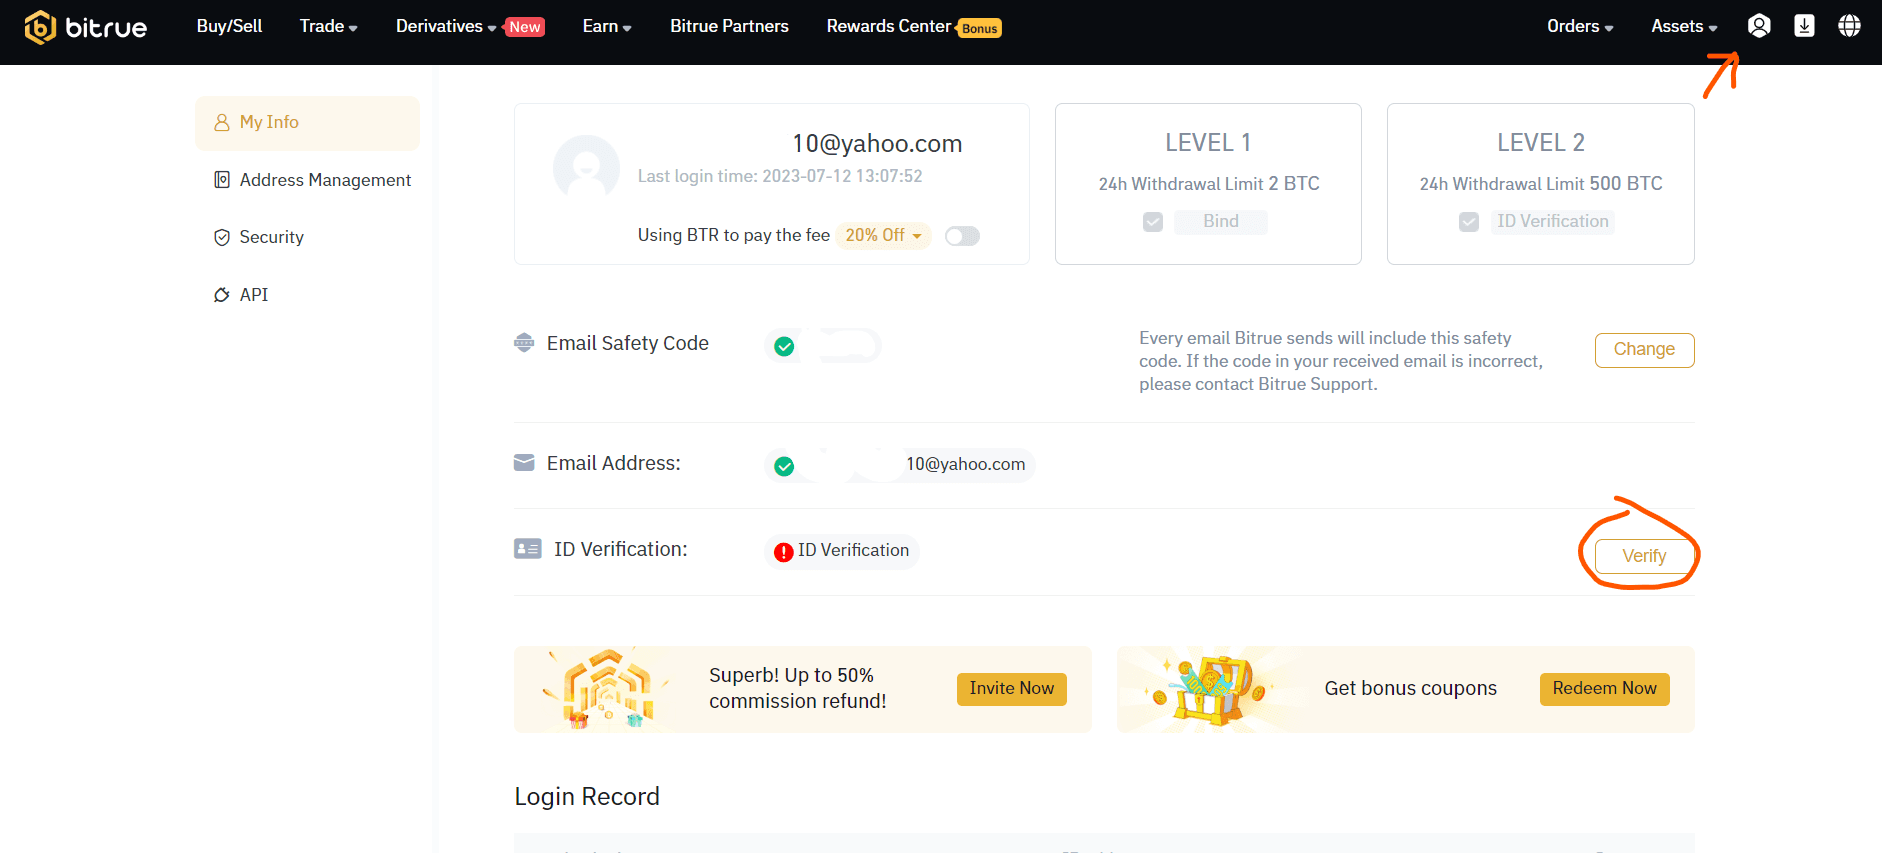Click the app download icon
This screenshot has width=1882, height=853.
1804,26
